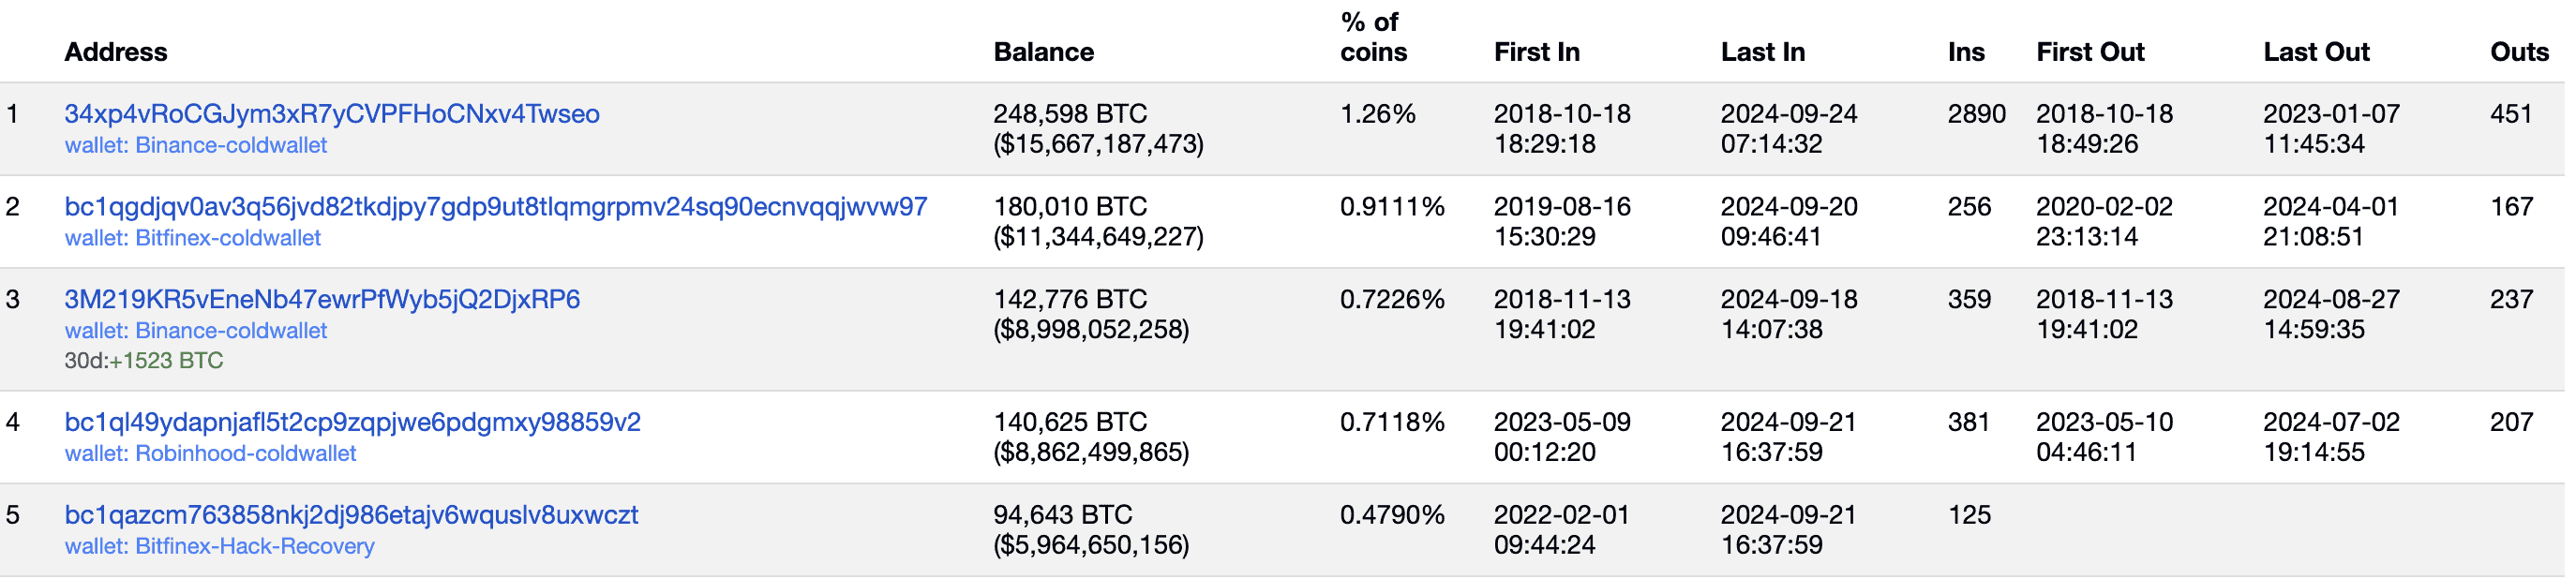The image size is (2576, 579).
Task: Click the Address column header
Action: click(116, 52)
